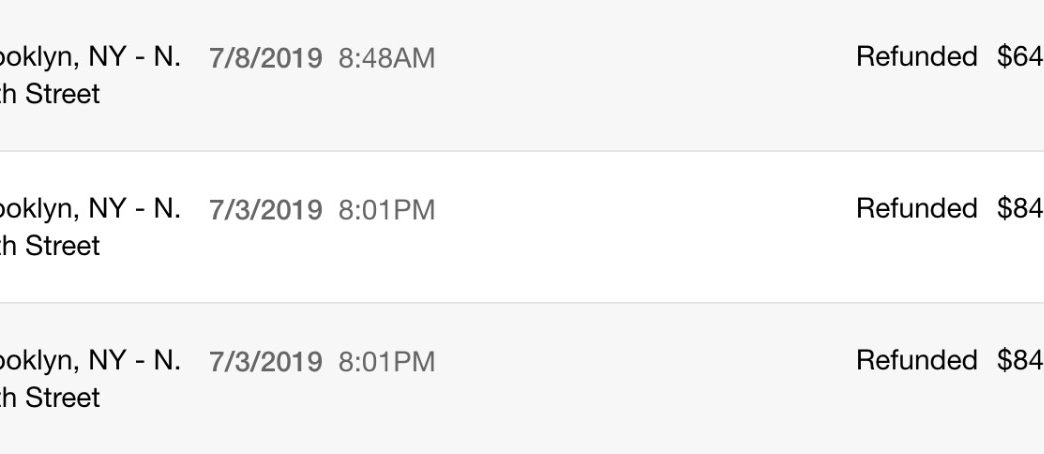
Task: Click the $64 refunded amount
Action: click(1020, 57)
